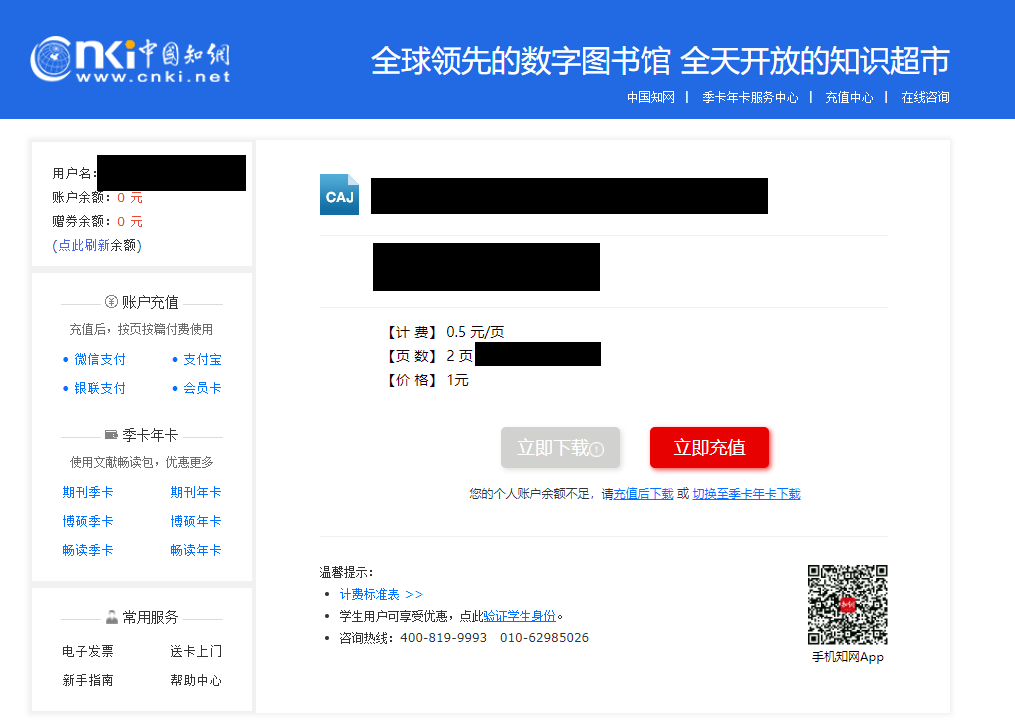Open the 期刊年卡 link
The image size is (1015, 726).
point(196,491)
